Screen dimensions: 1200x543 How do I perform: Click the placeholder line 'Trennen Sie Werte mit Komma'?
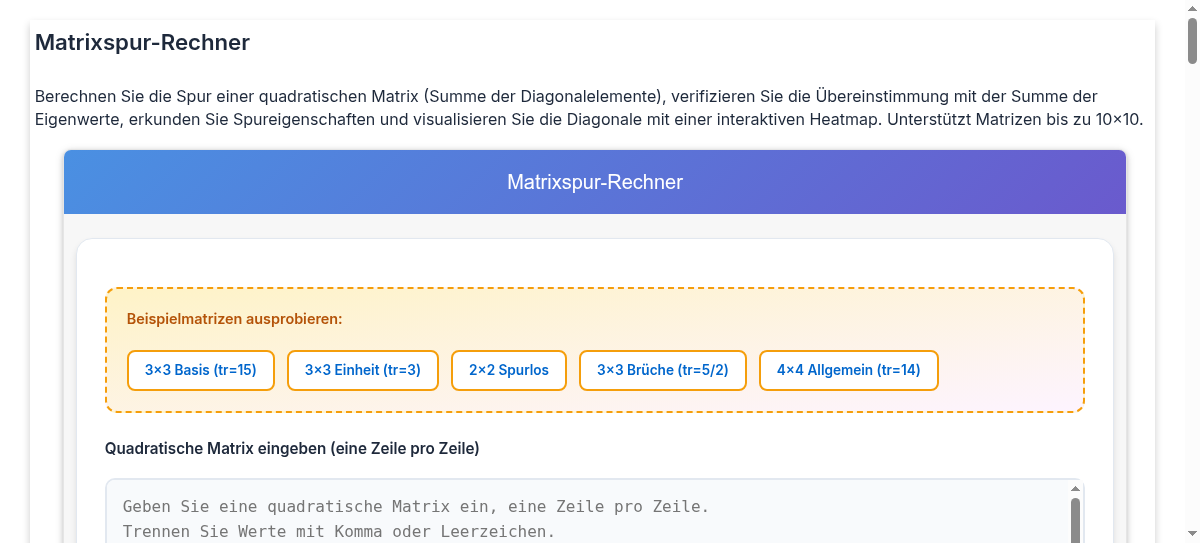(x=339, y=531)
